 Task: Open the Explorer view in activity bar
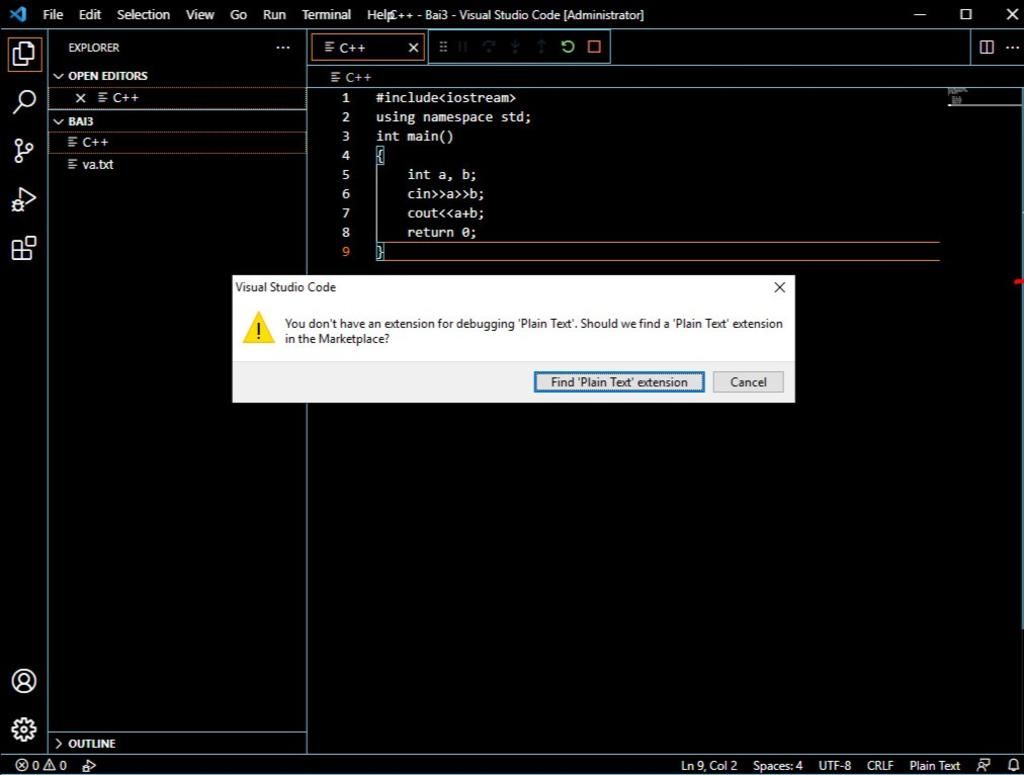(x=24, y=54)
